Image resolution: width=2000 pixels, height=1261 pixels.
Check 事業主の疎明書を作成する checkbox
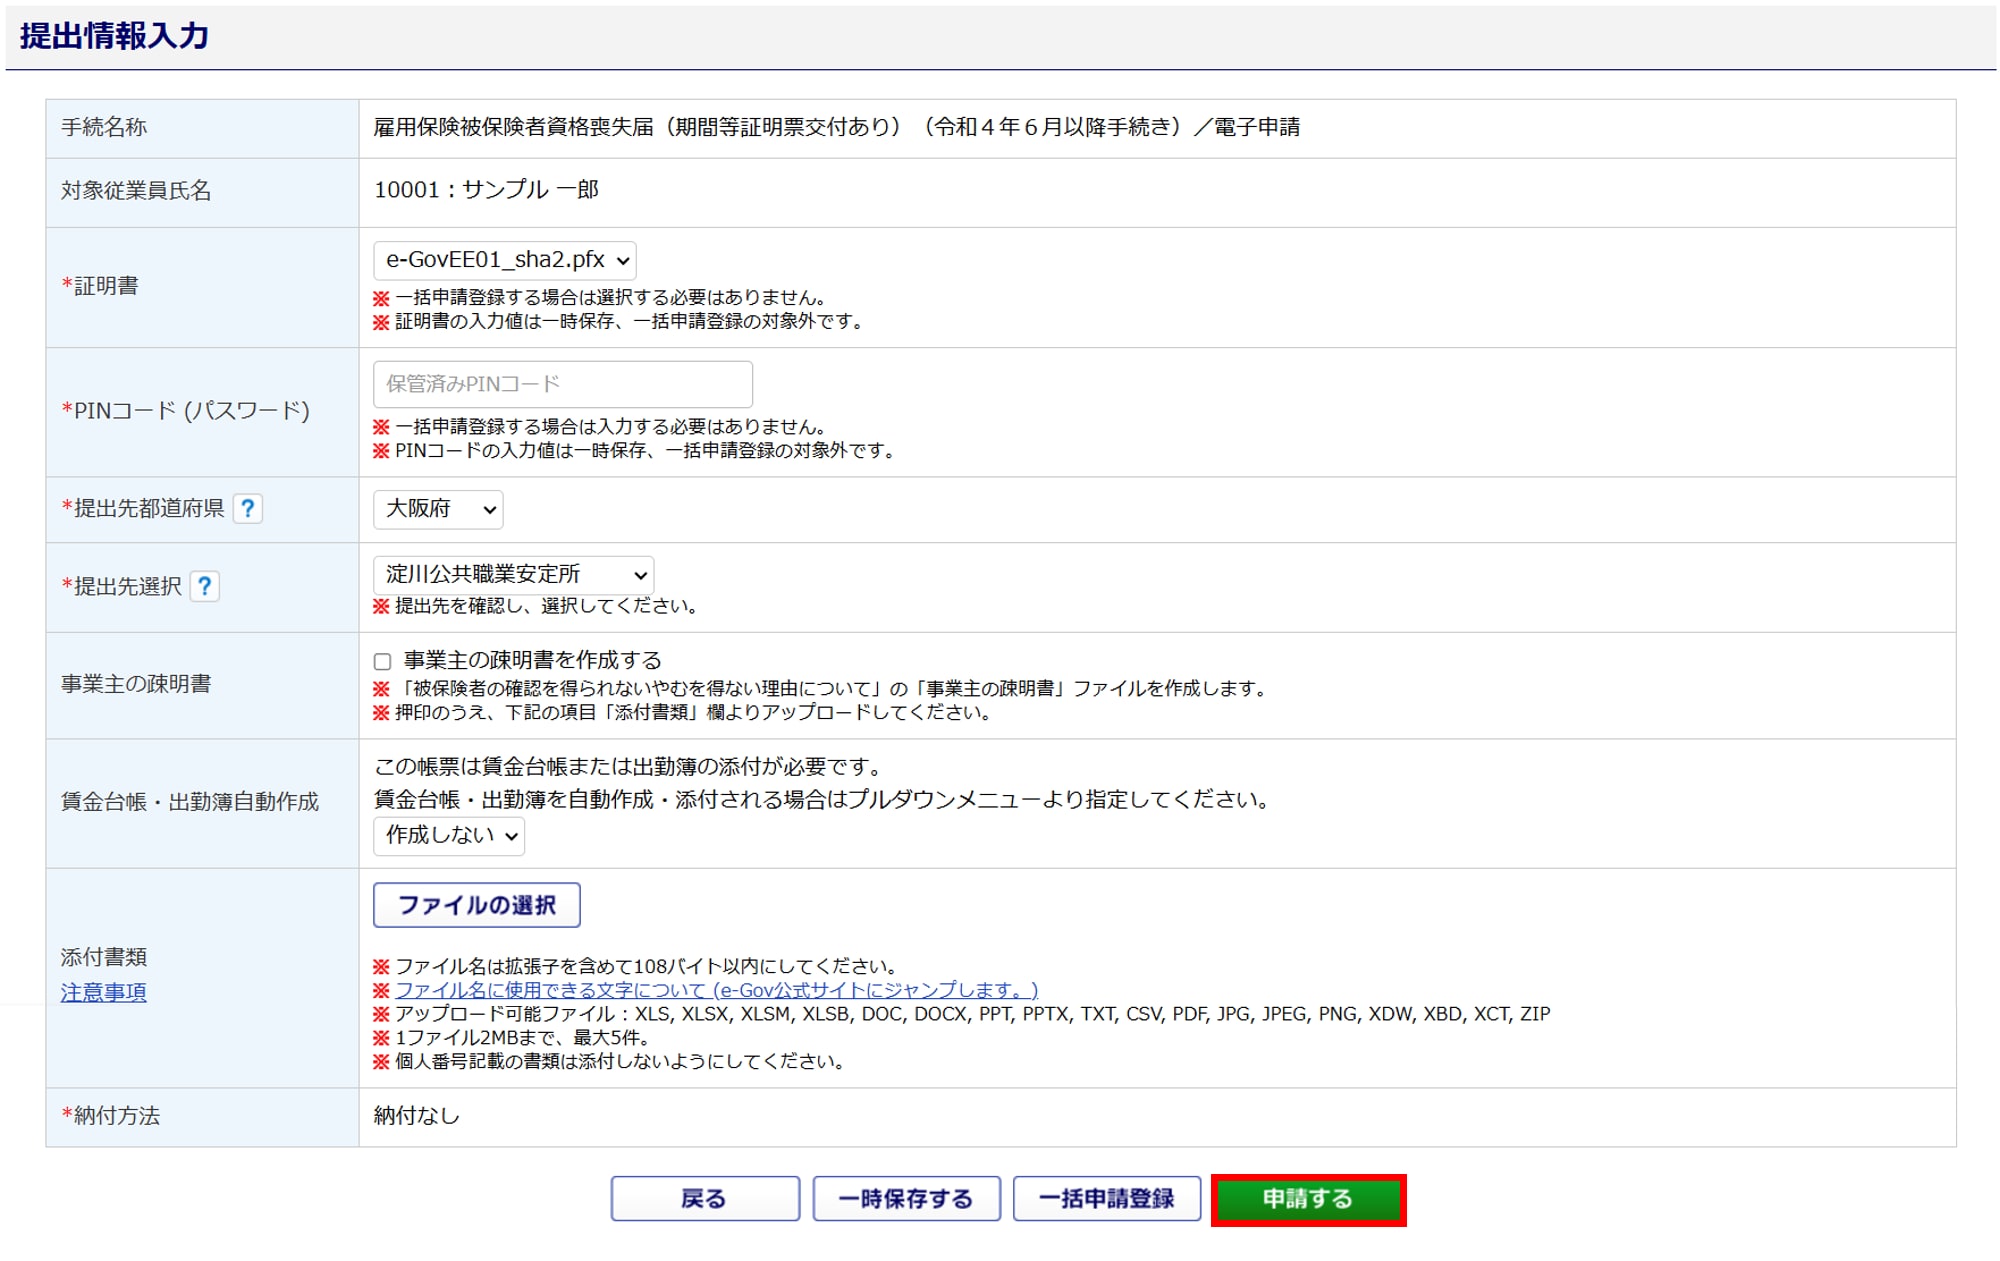tap(382, 661)
